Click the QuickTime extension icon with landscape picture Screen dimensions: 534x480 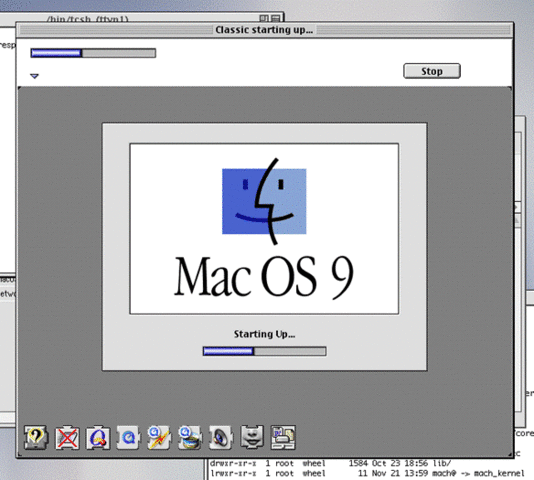pyautogui.click(x=190, y=437)
